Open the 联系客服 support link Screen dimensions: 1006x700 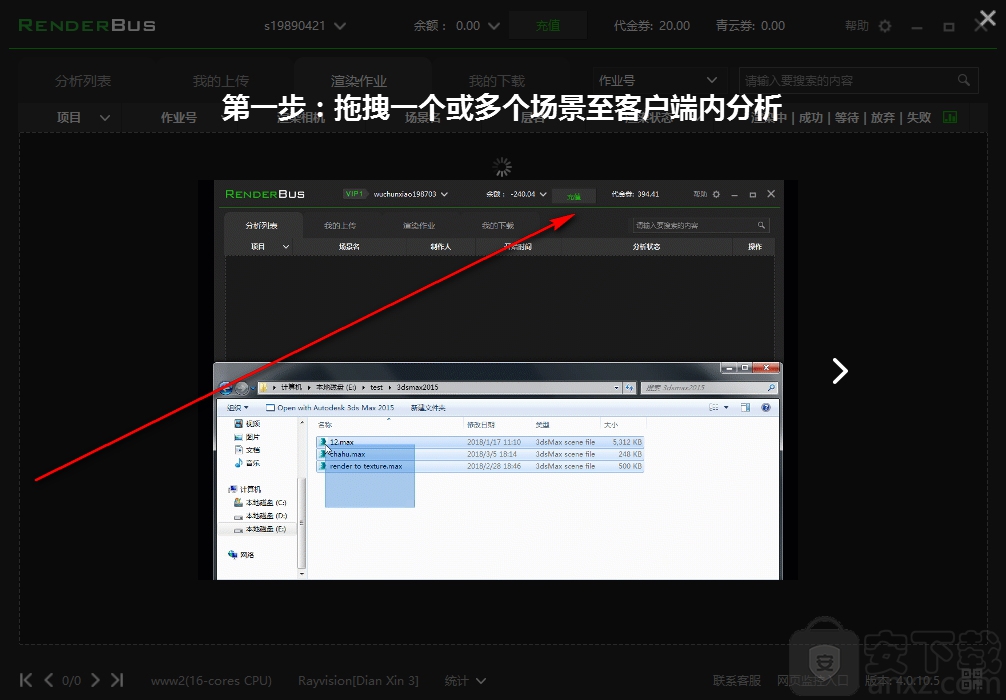(x=737, y=681)
